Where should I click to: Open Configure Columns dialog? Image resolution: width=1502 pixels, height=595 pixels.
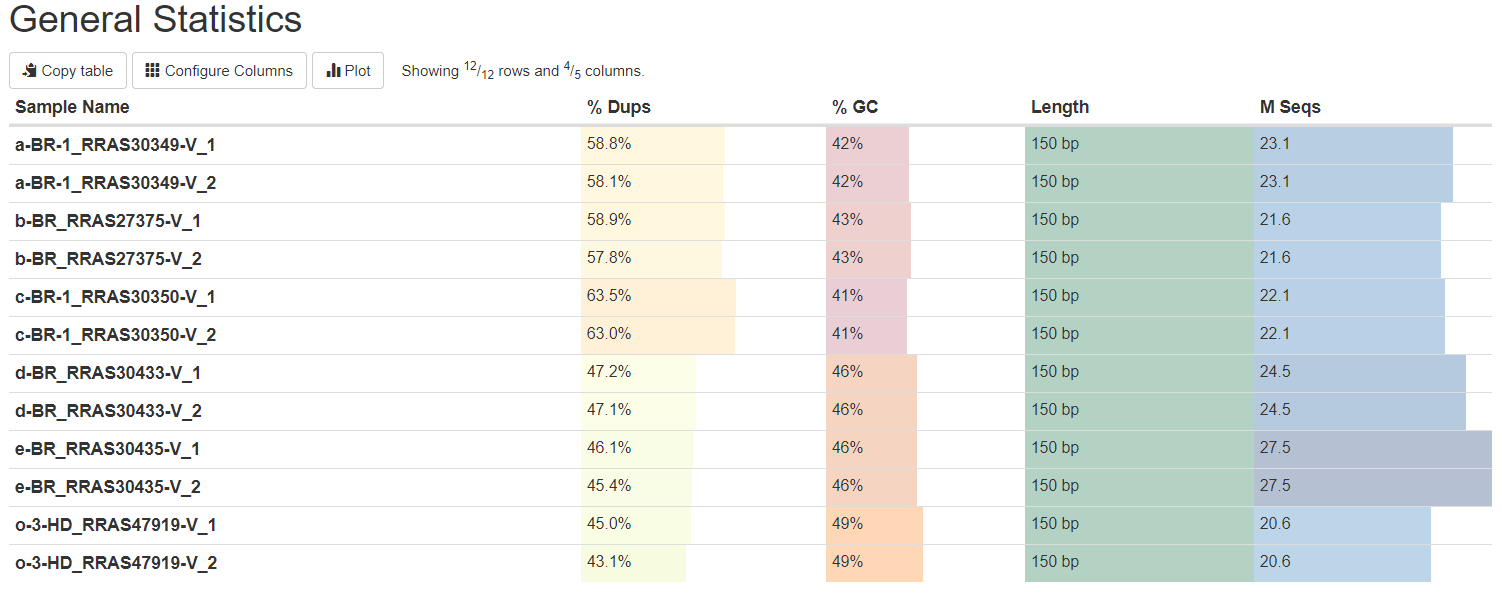[219, 71]
